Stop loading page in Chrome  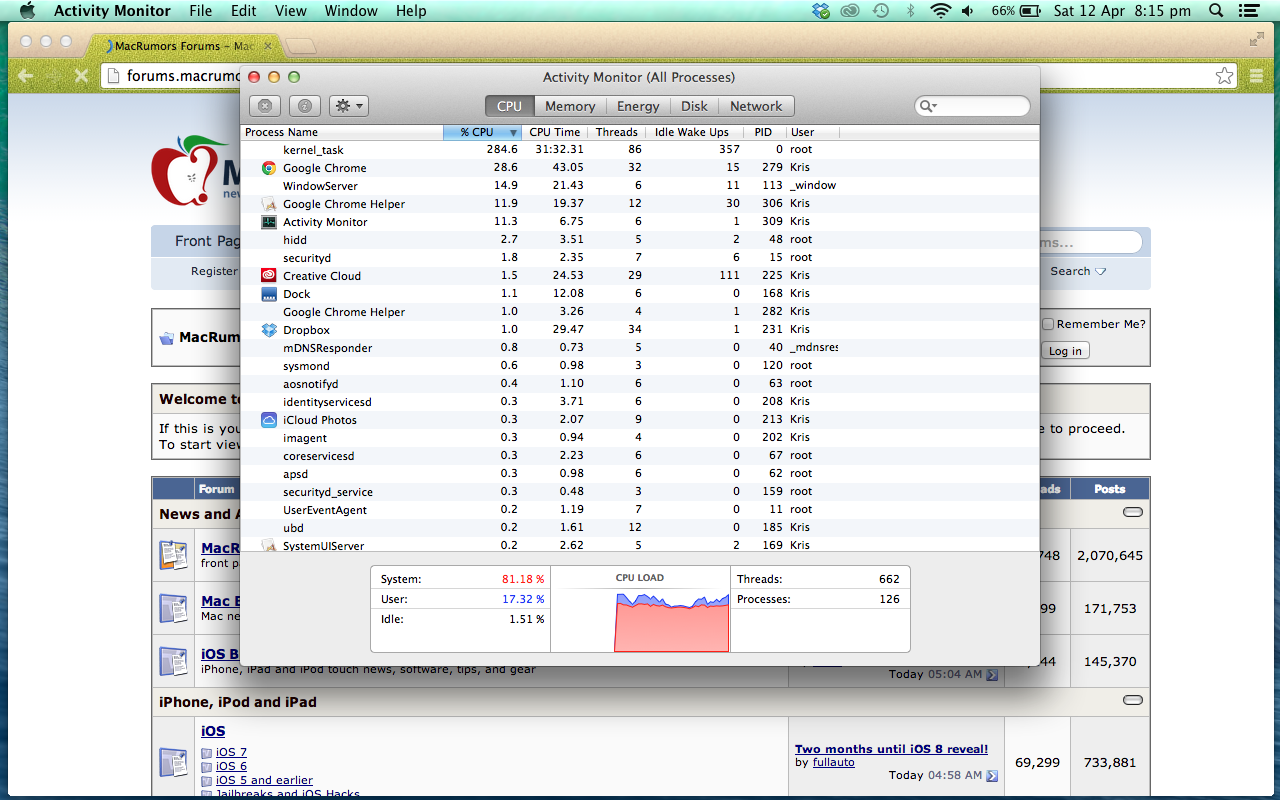point(82,76)
